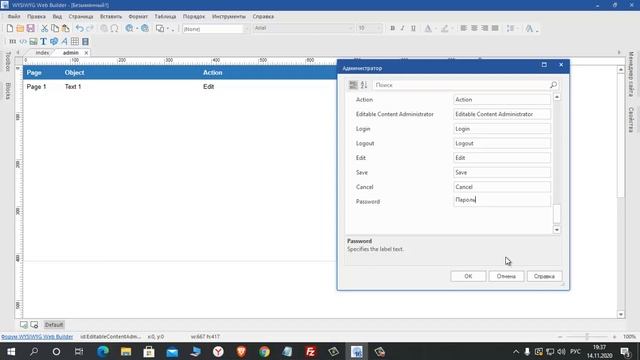Click scroll down arrow in property list
The image size is (640, 360).
pos(557,230)
